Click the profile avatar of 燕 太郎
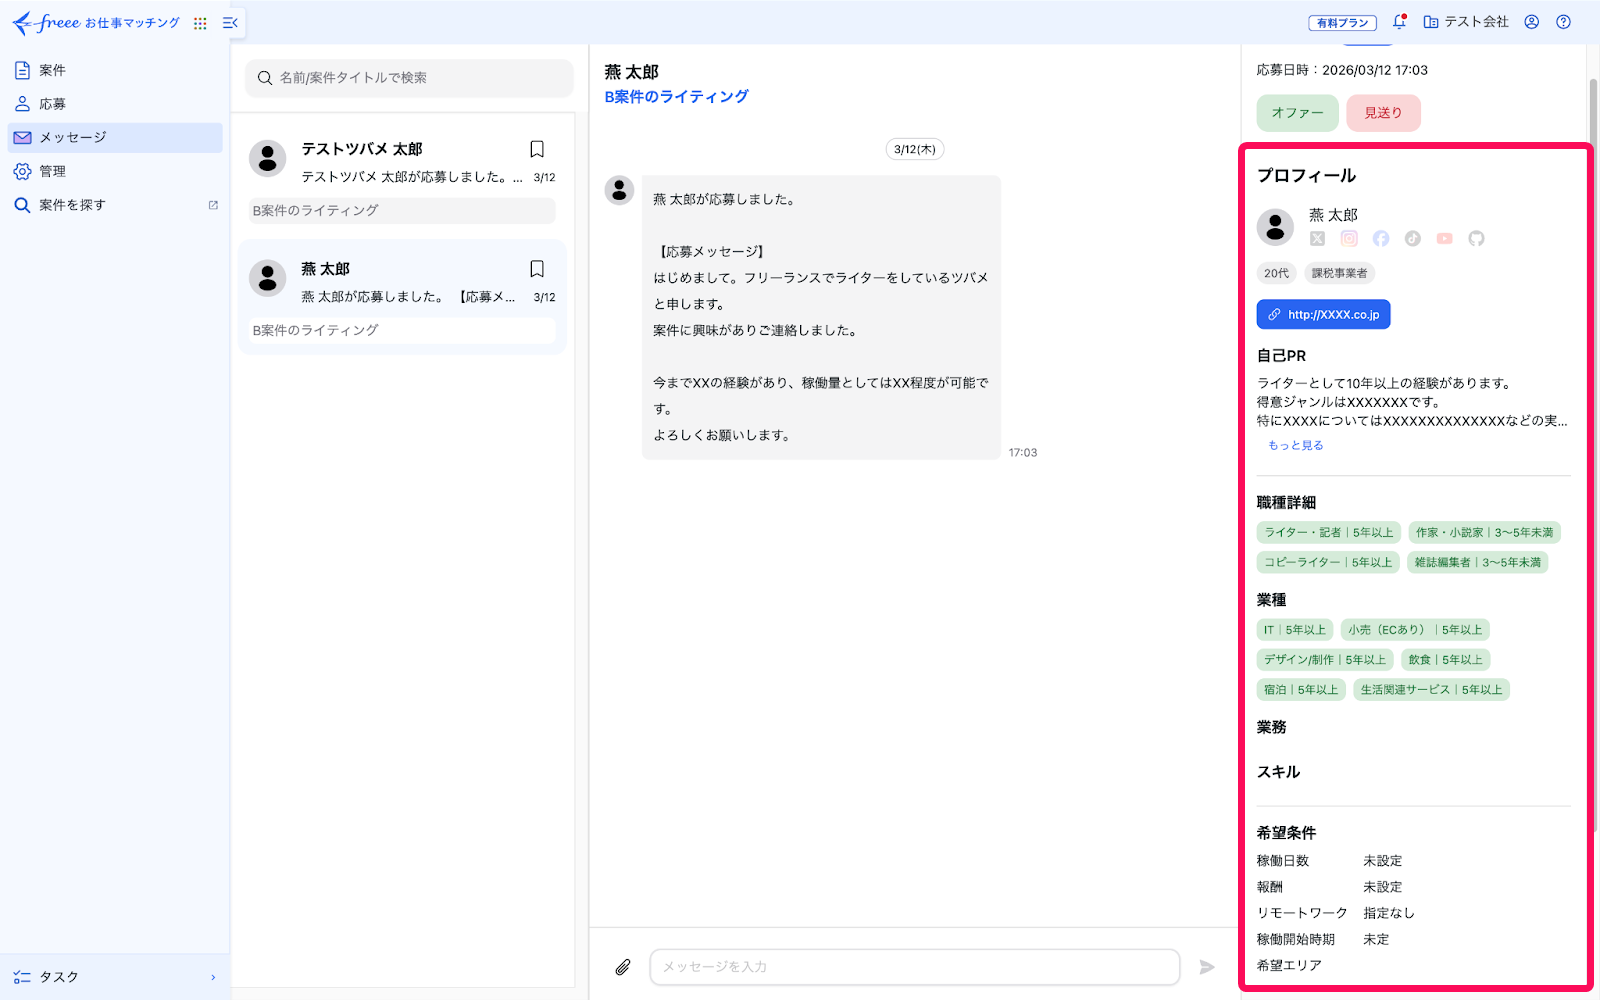Image resolution: width=1600 pixels, height=1000 pixels. 1275,227
